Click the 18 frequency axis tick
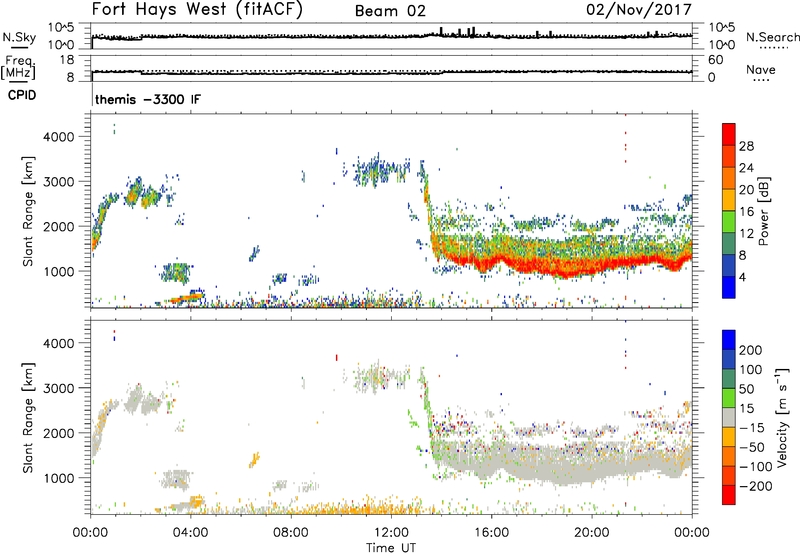 (68, 60)
